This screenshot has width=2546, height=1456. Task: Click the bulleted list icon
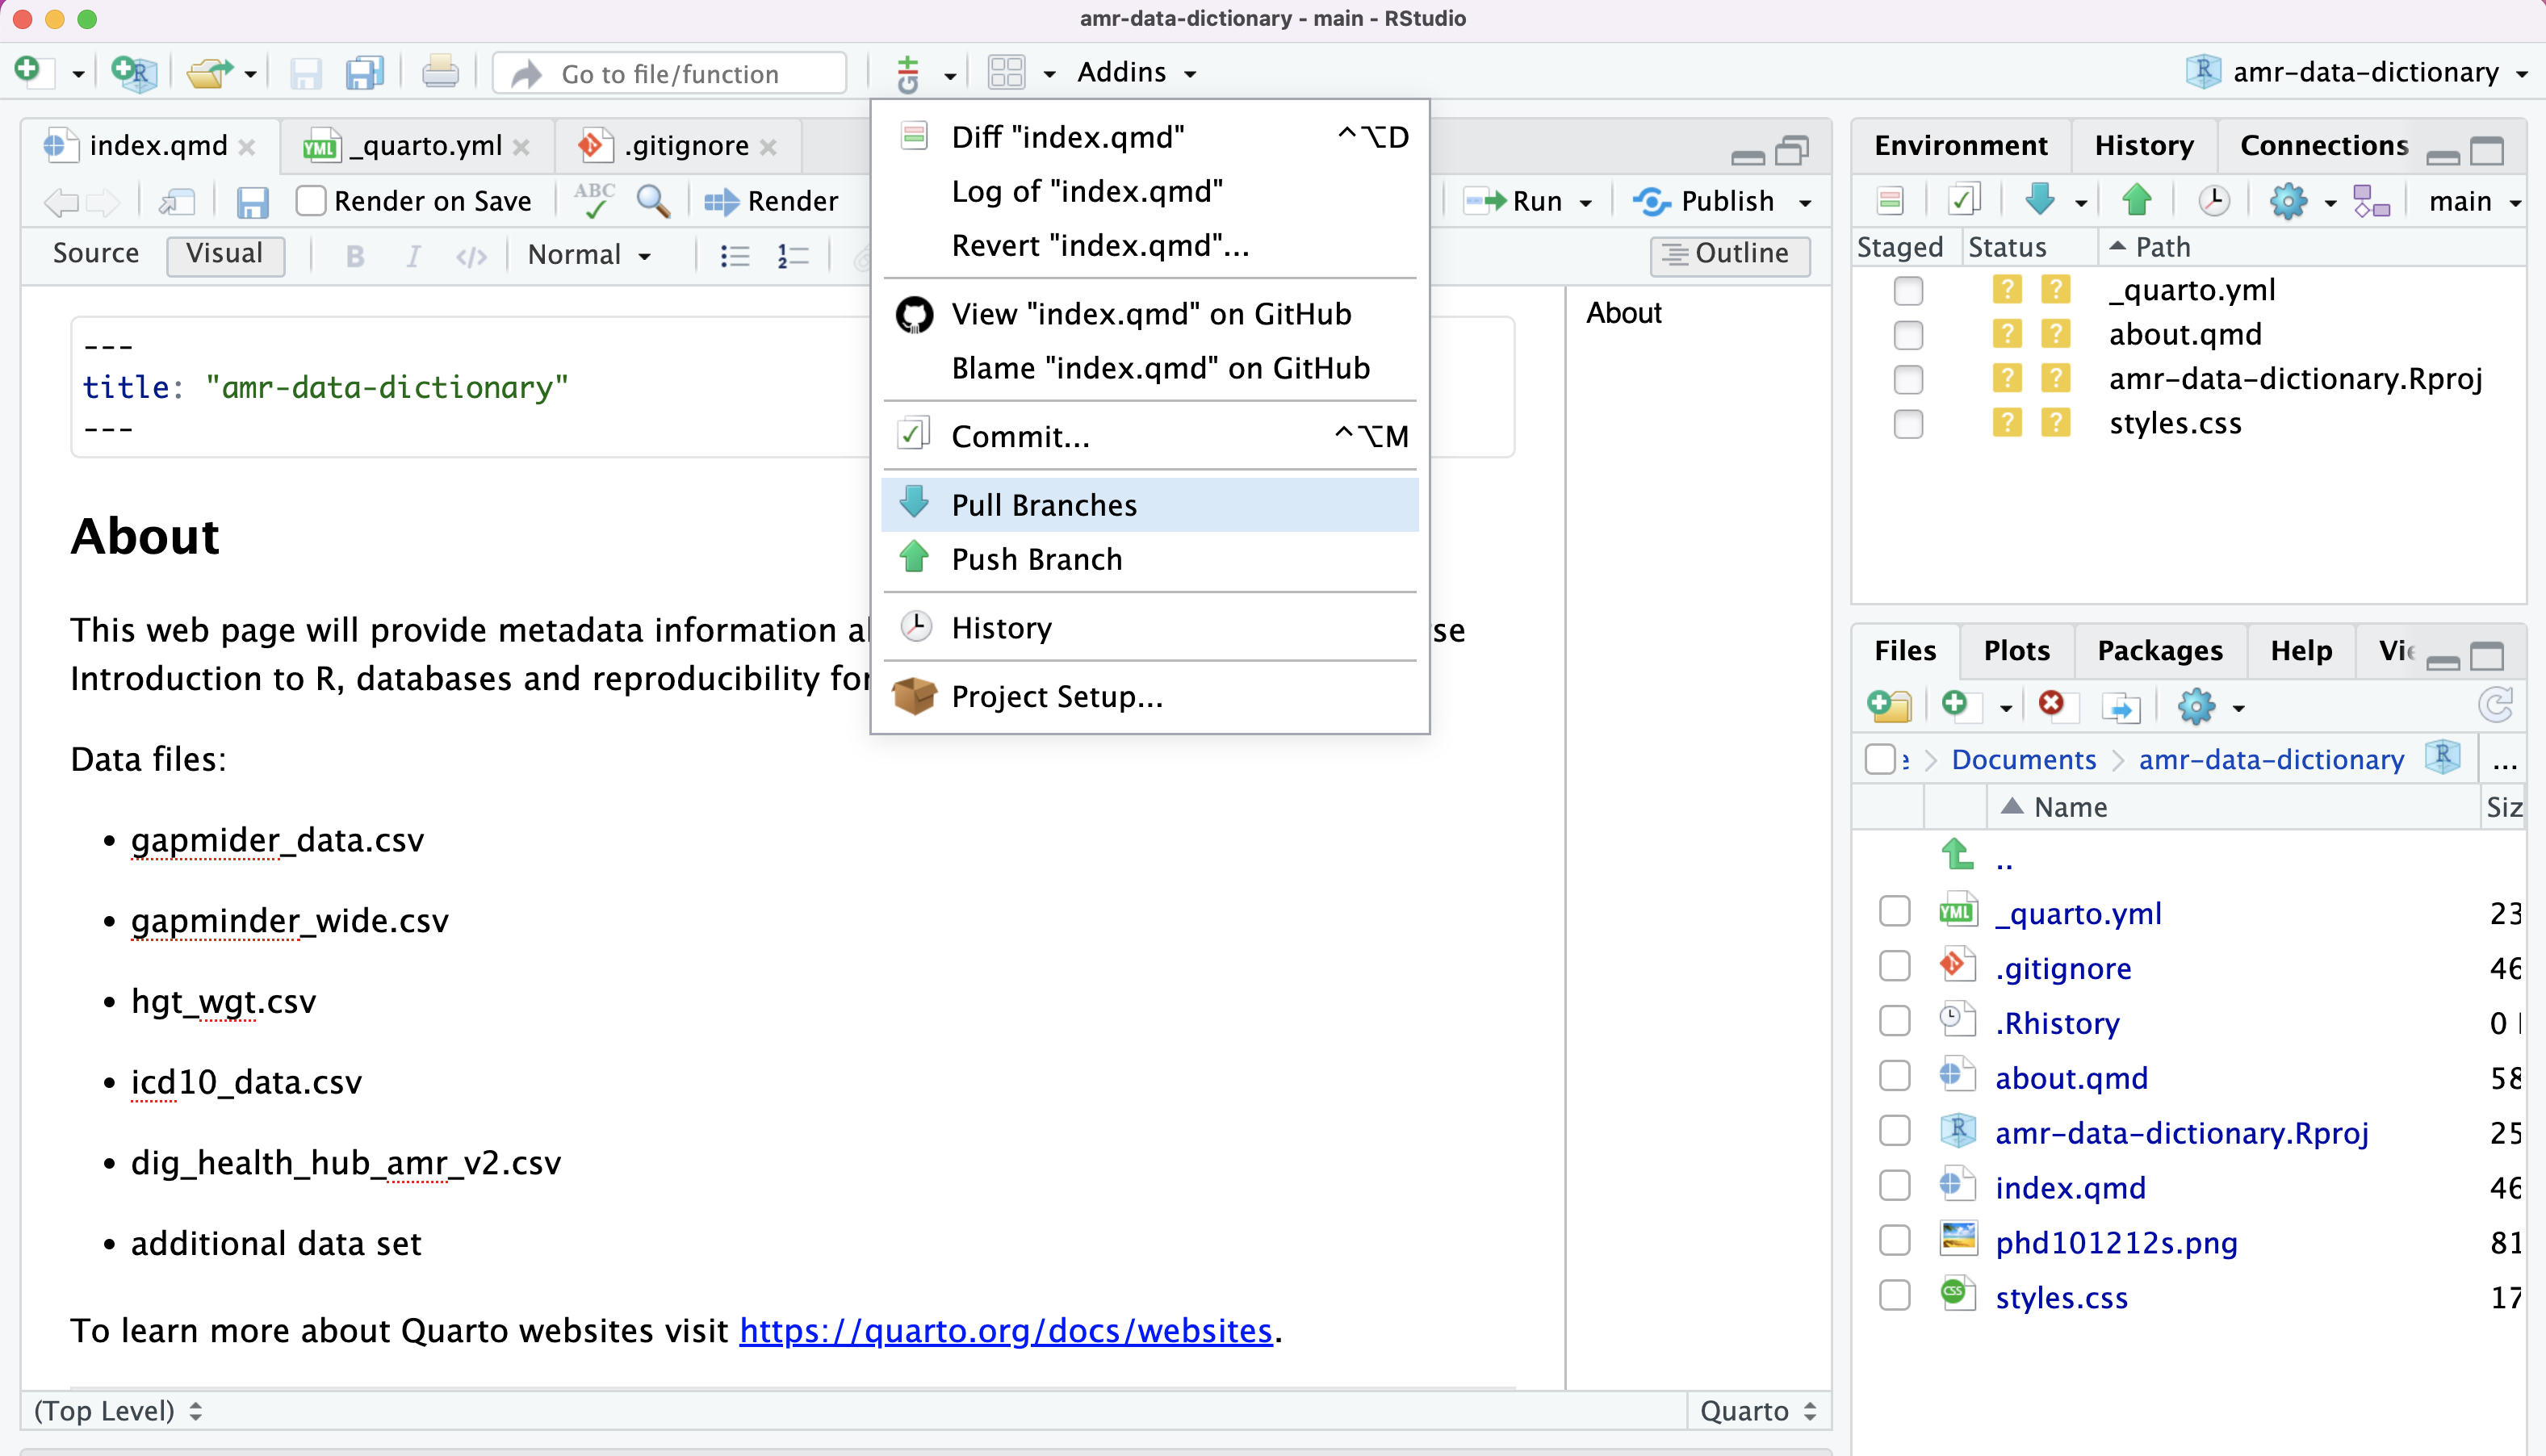tap(735, 256)
